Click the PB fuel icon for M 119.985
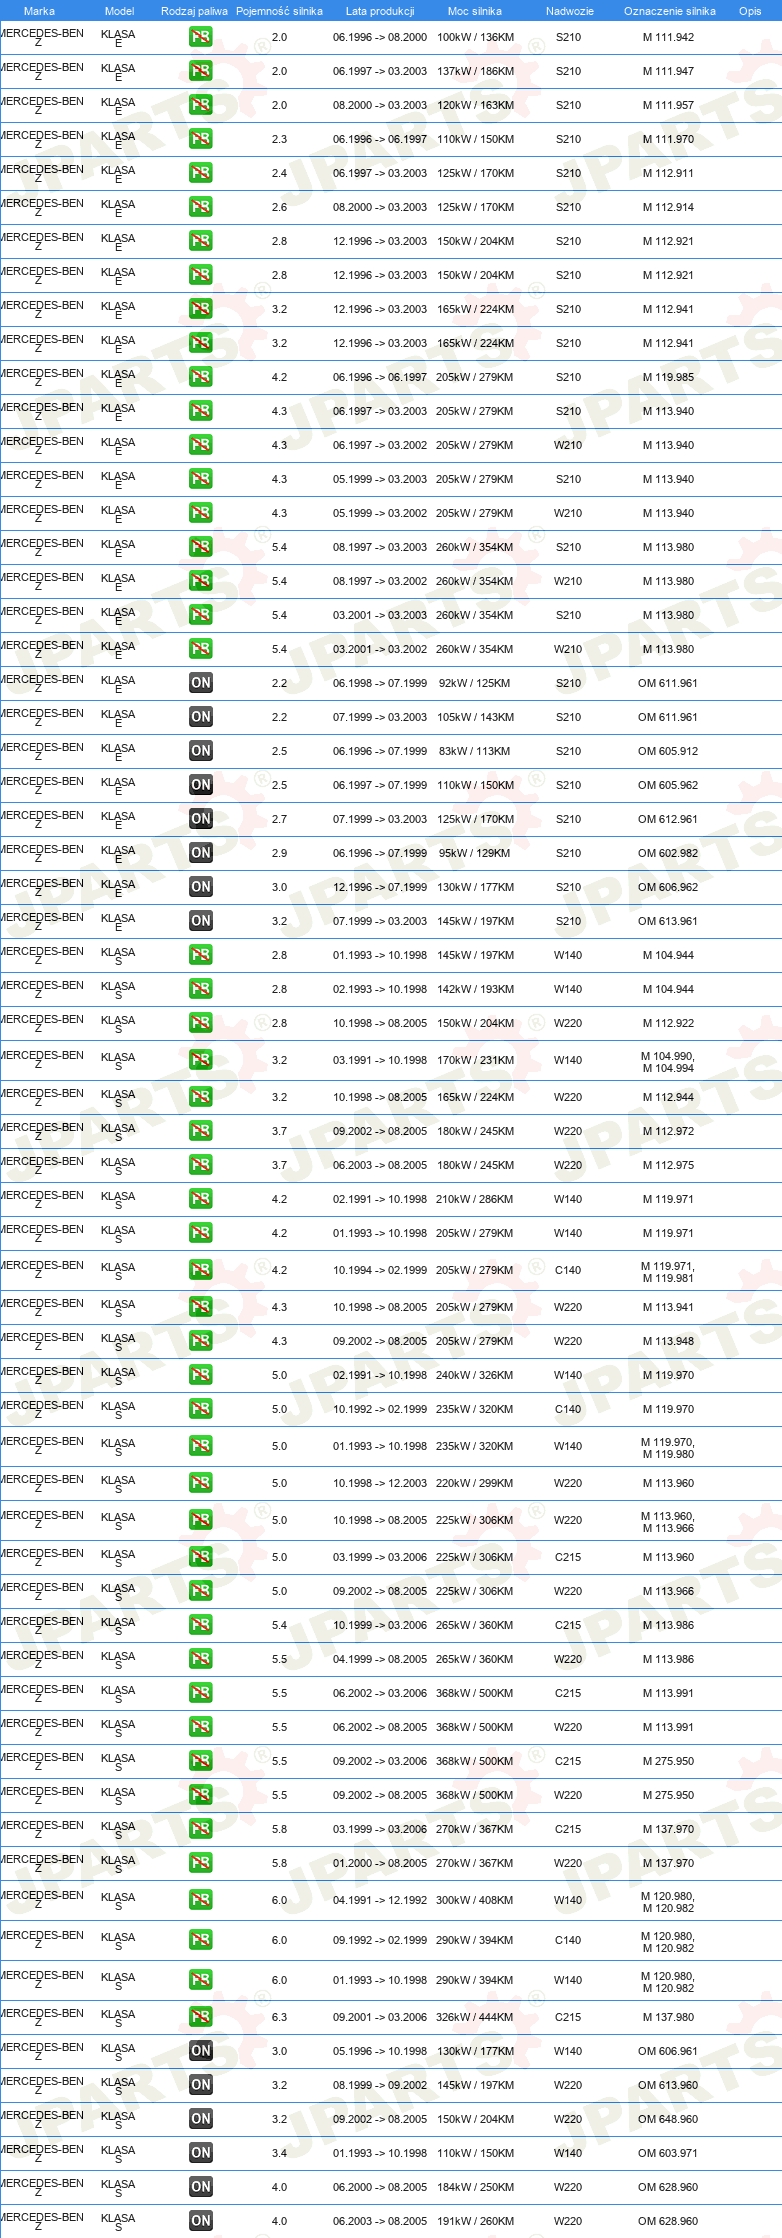The image size is (782, 2238). tap(201, 377)
